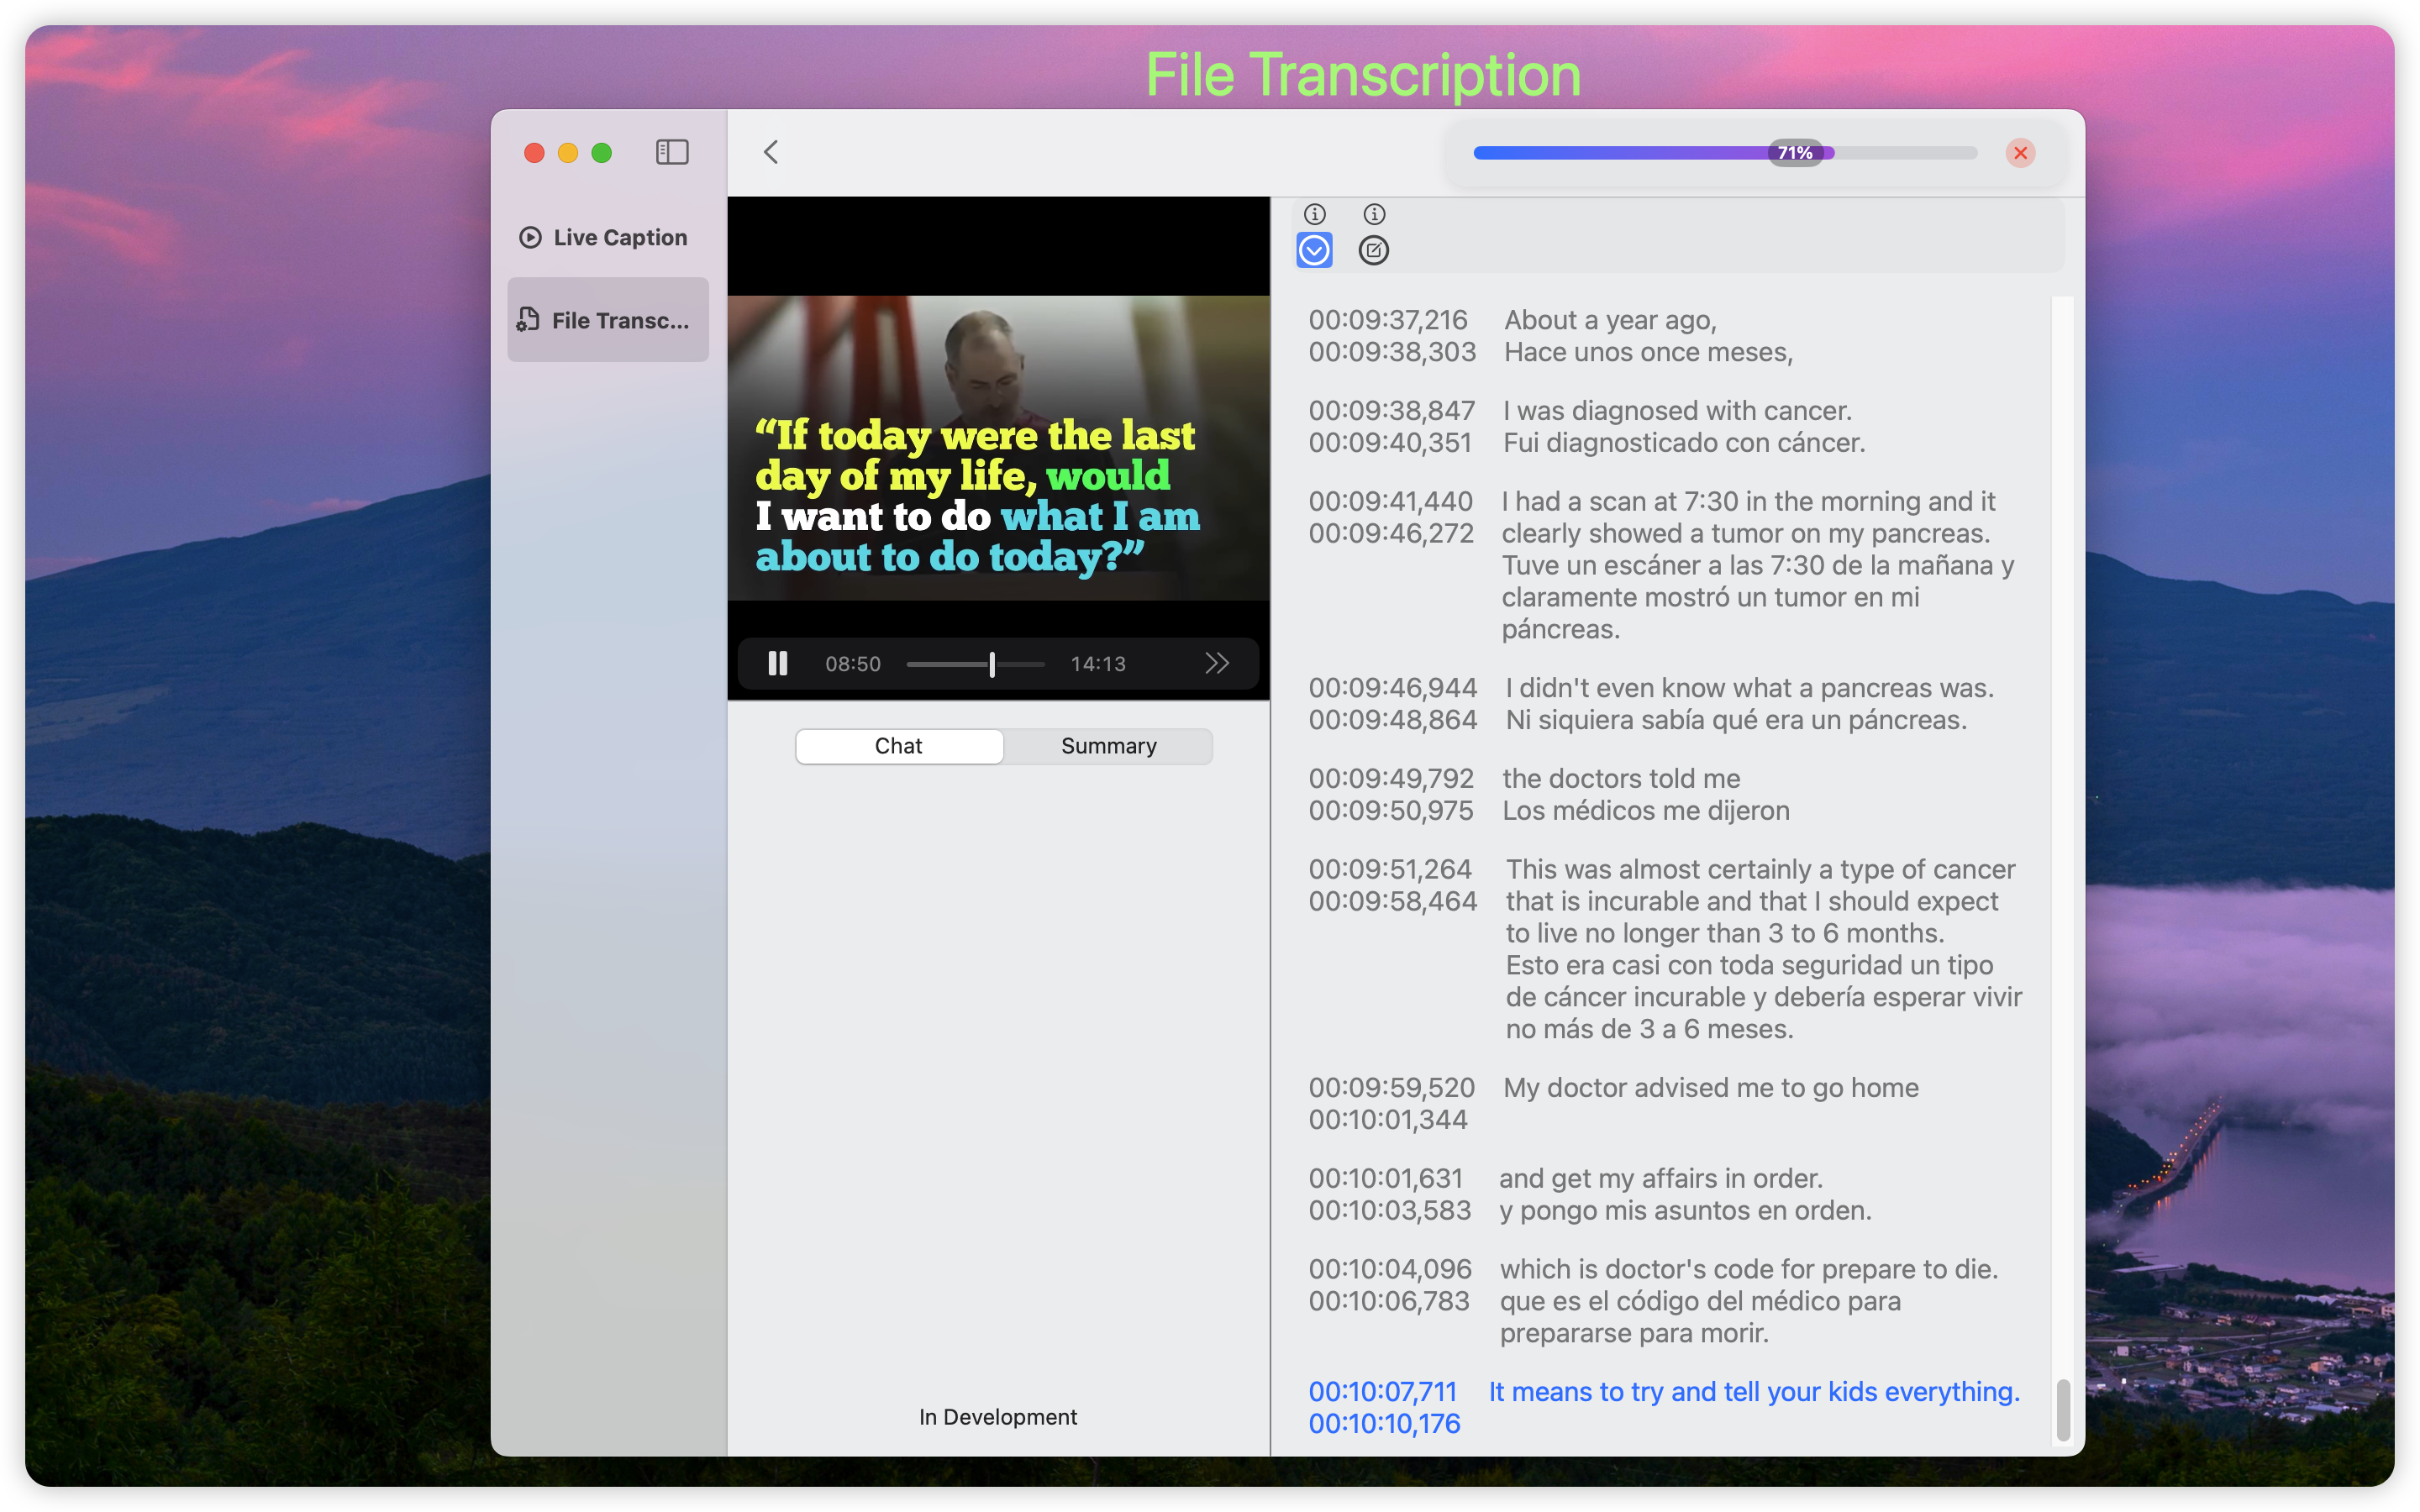This screenshot has height=1512, width=2420.
Task: Click 'and get my affairs in order.' line
Action: coord(1660,1178)
